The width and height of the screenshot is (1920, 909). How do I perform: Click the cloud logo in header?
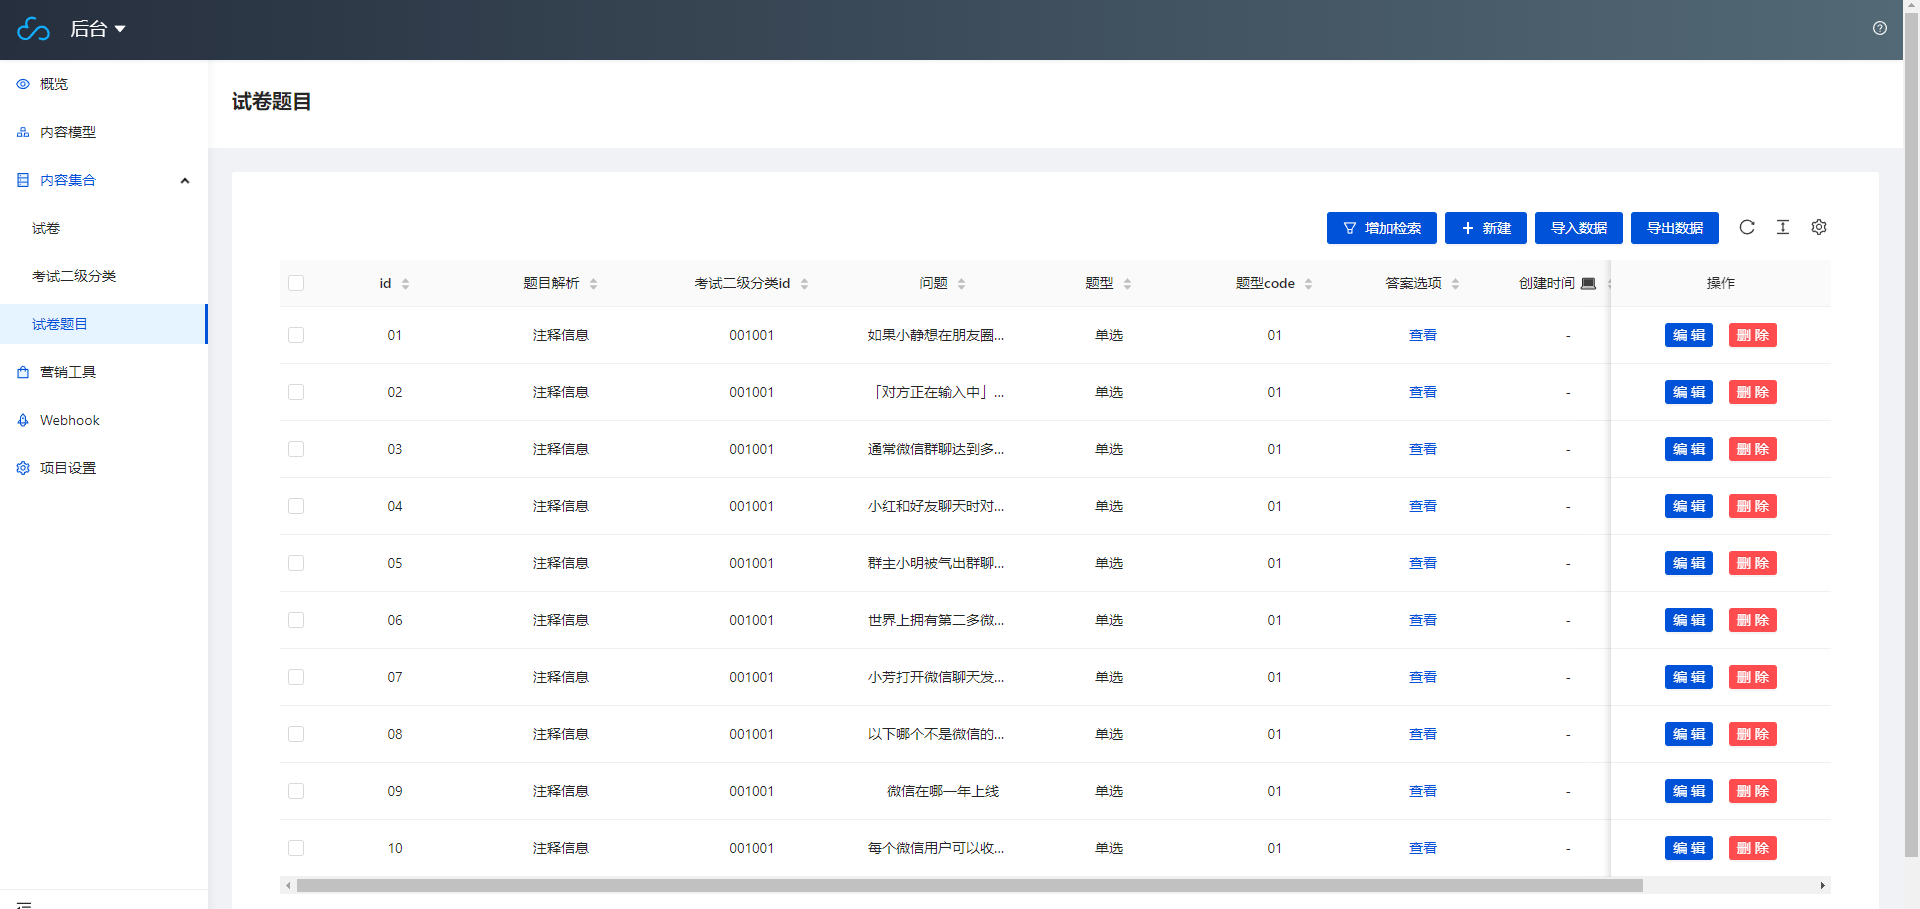(33, 29)
